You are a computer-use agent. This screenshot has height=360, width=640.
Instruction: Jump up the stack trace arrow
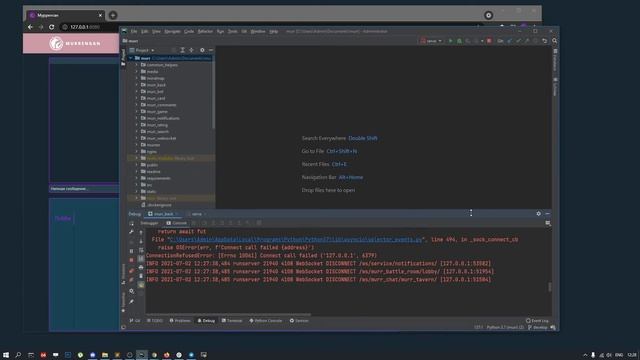pos(141,233)
